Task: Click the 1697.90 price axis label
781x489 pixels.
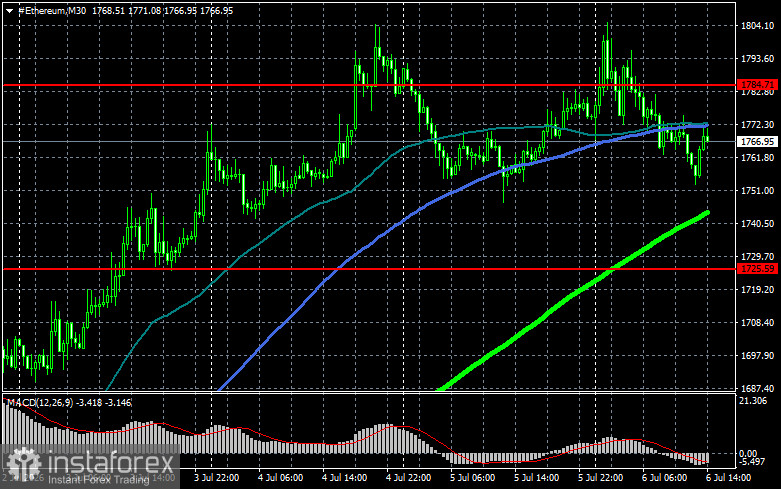Action: (x=758, y=356)
